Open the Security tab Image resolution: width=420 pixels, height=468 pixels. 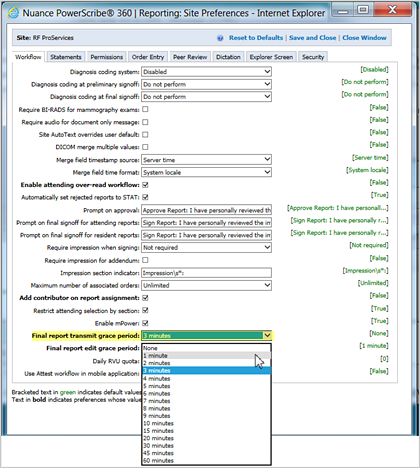pyautogui.click(x=313, y=57)
